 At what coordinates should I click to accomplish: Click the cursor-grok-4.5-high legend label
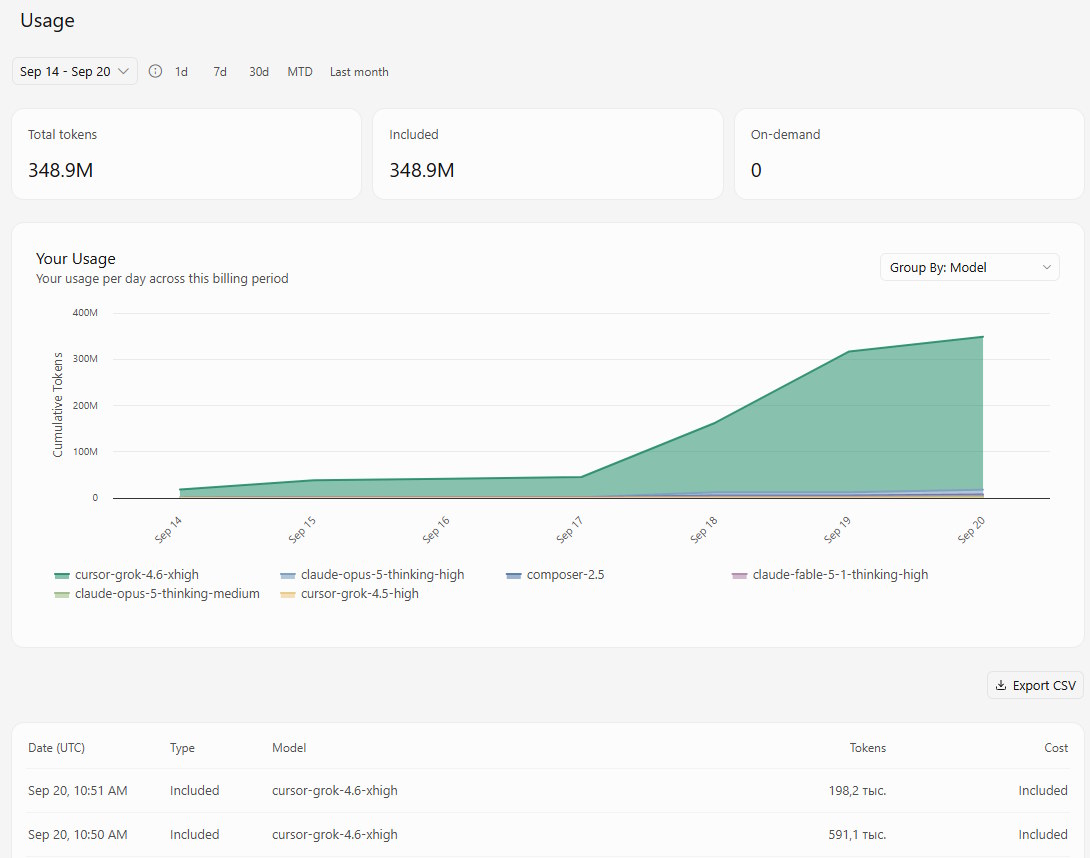coord(359,594)
